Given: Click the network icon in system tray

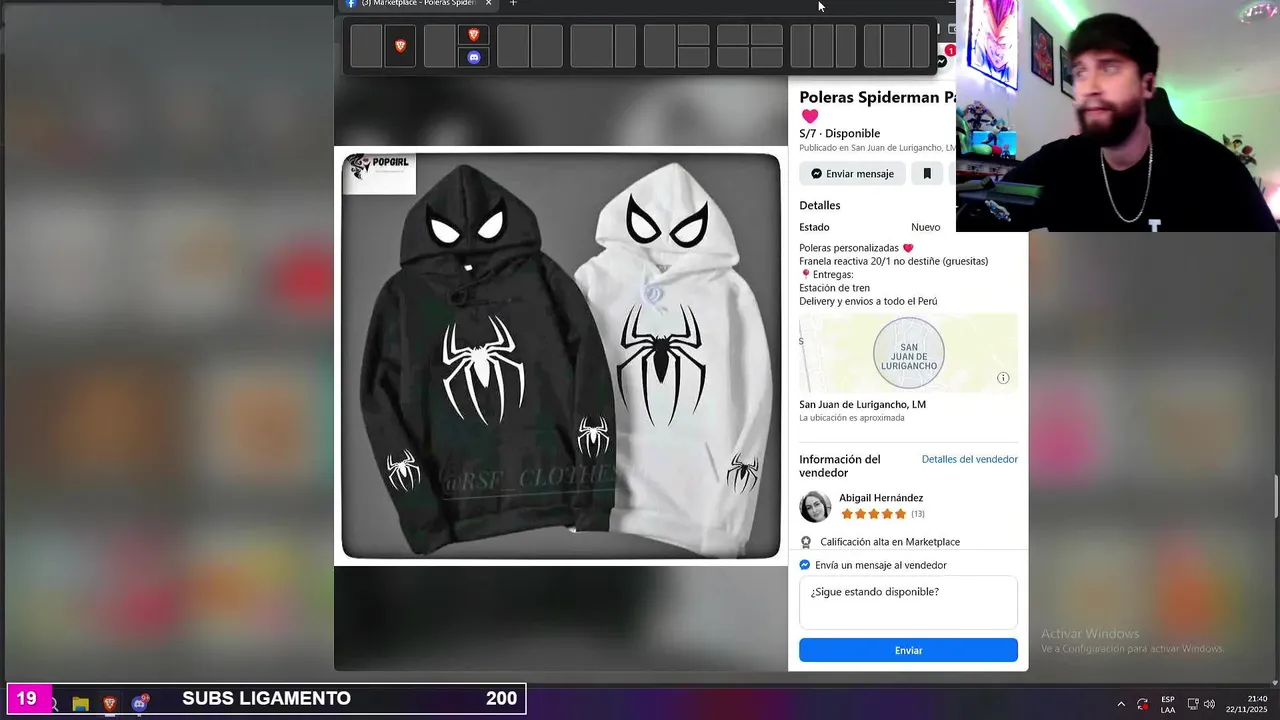Looking at the screenshot, I should [x=1193, y=704].
